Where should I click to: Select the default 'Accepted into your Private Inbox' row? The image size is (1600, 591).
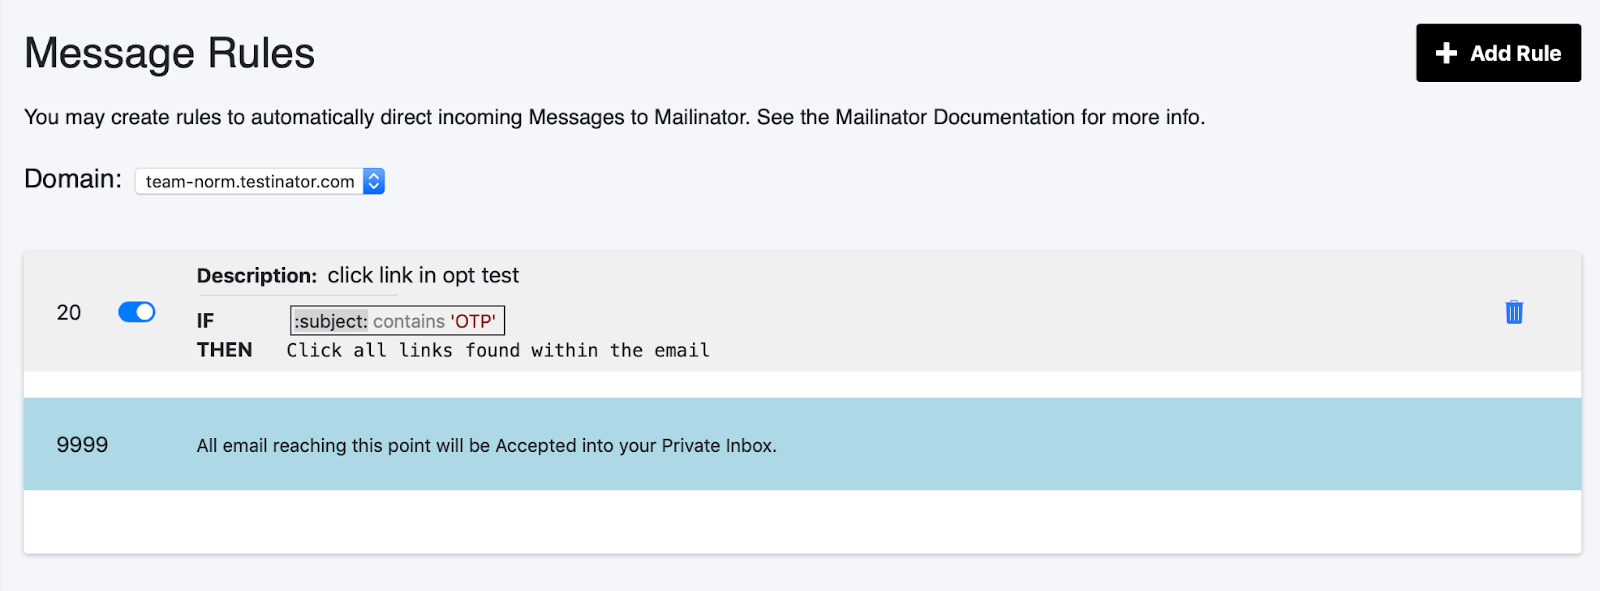[x=486, y=446]
